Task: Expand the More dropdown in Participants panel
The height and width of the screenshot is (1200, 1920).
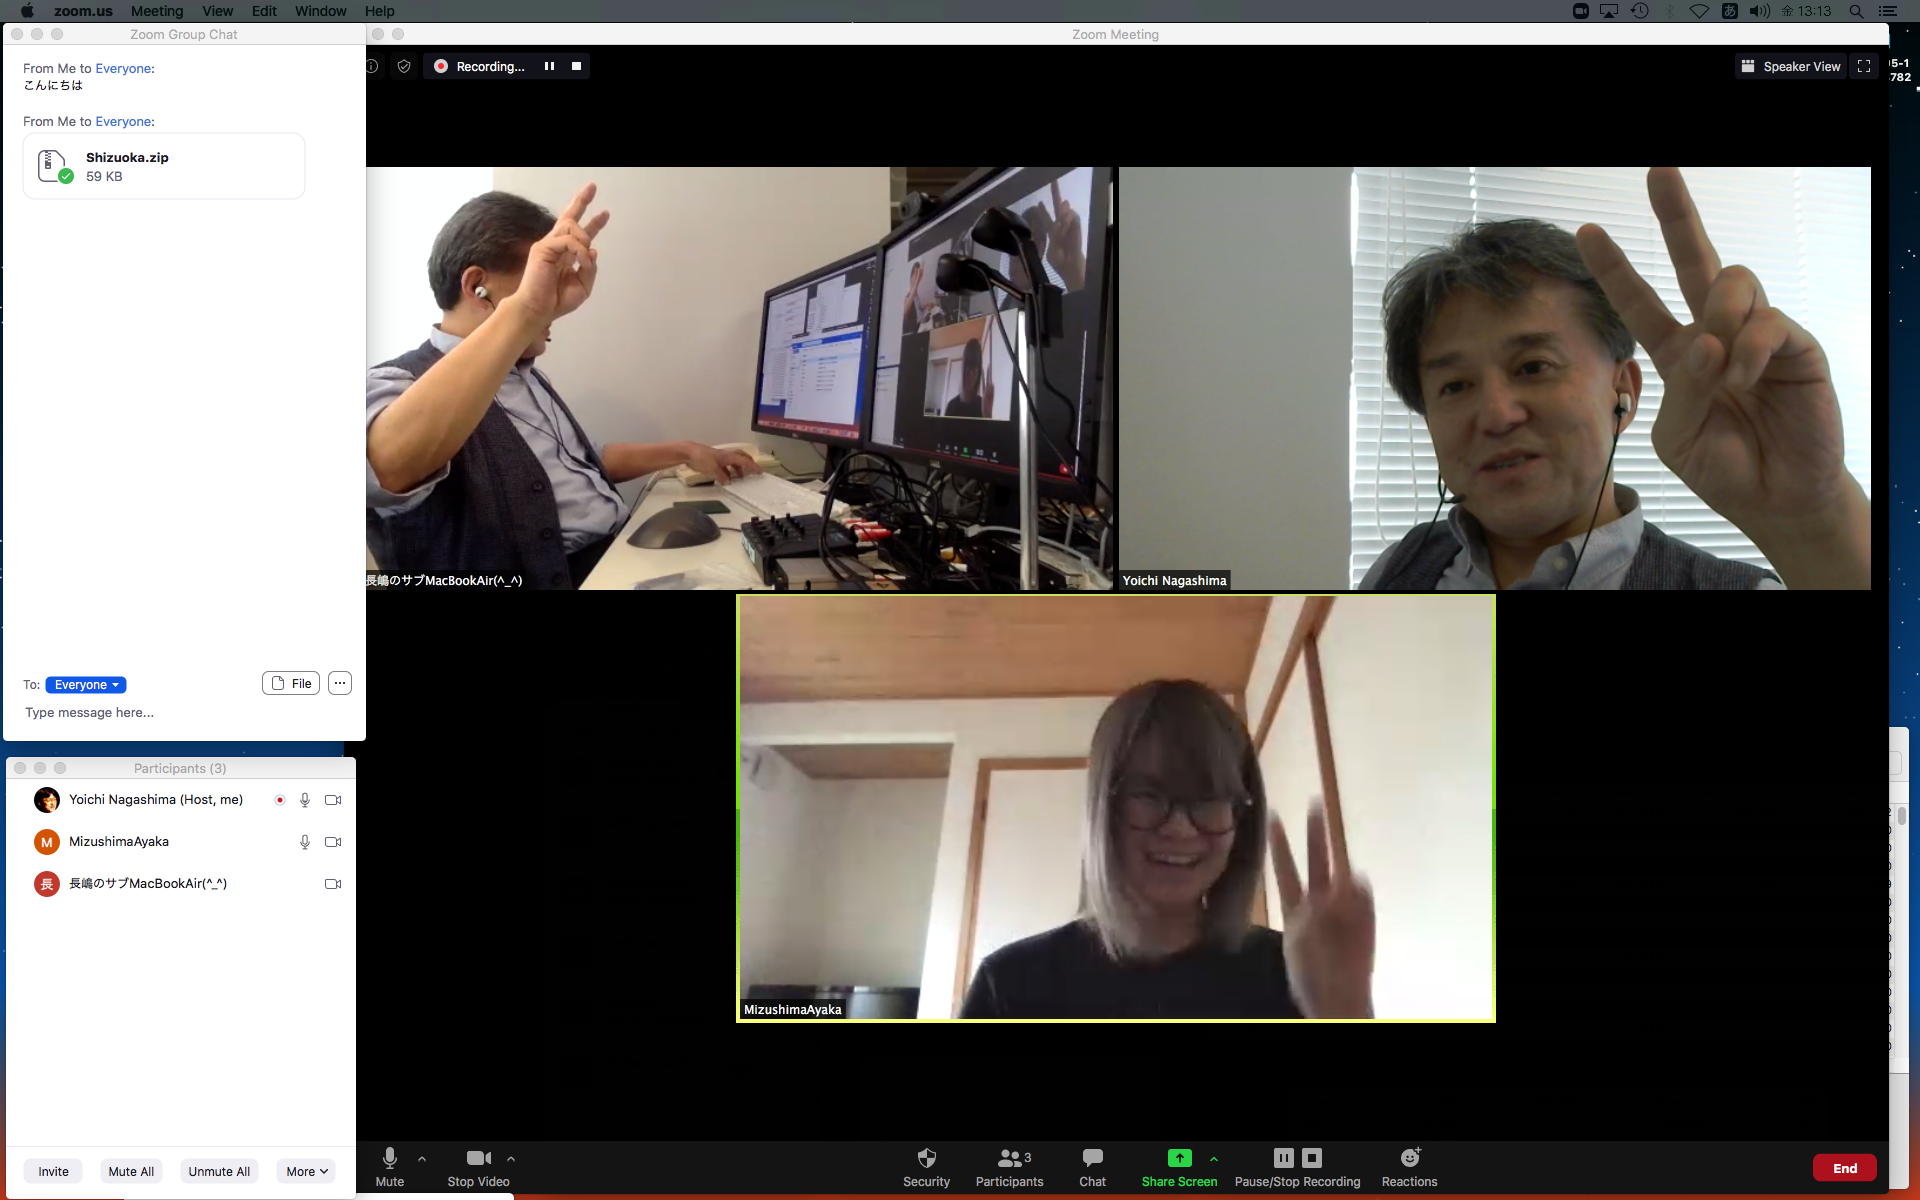Action: click(306, 1171)
